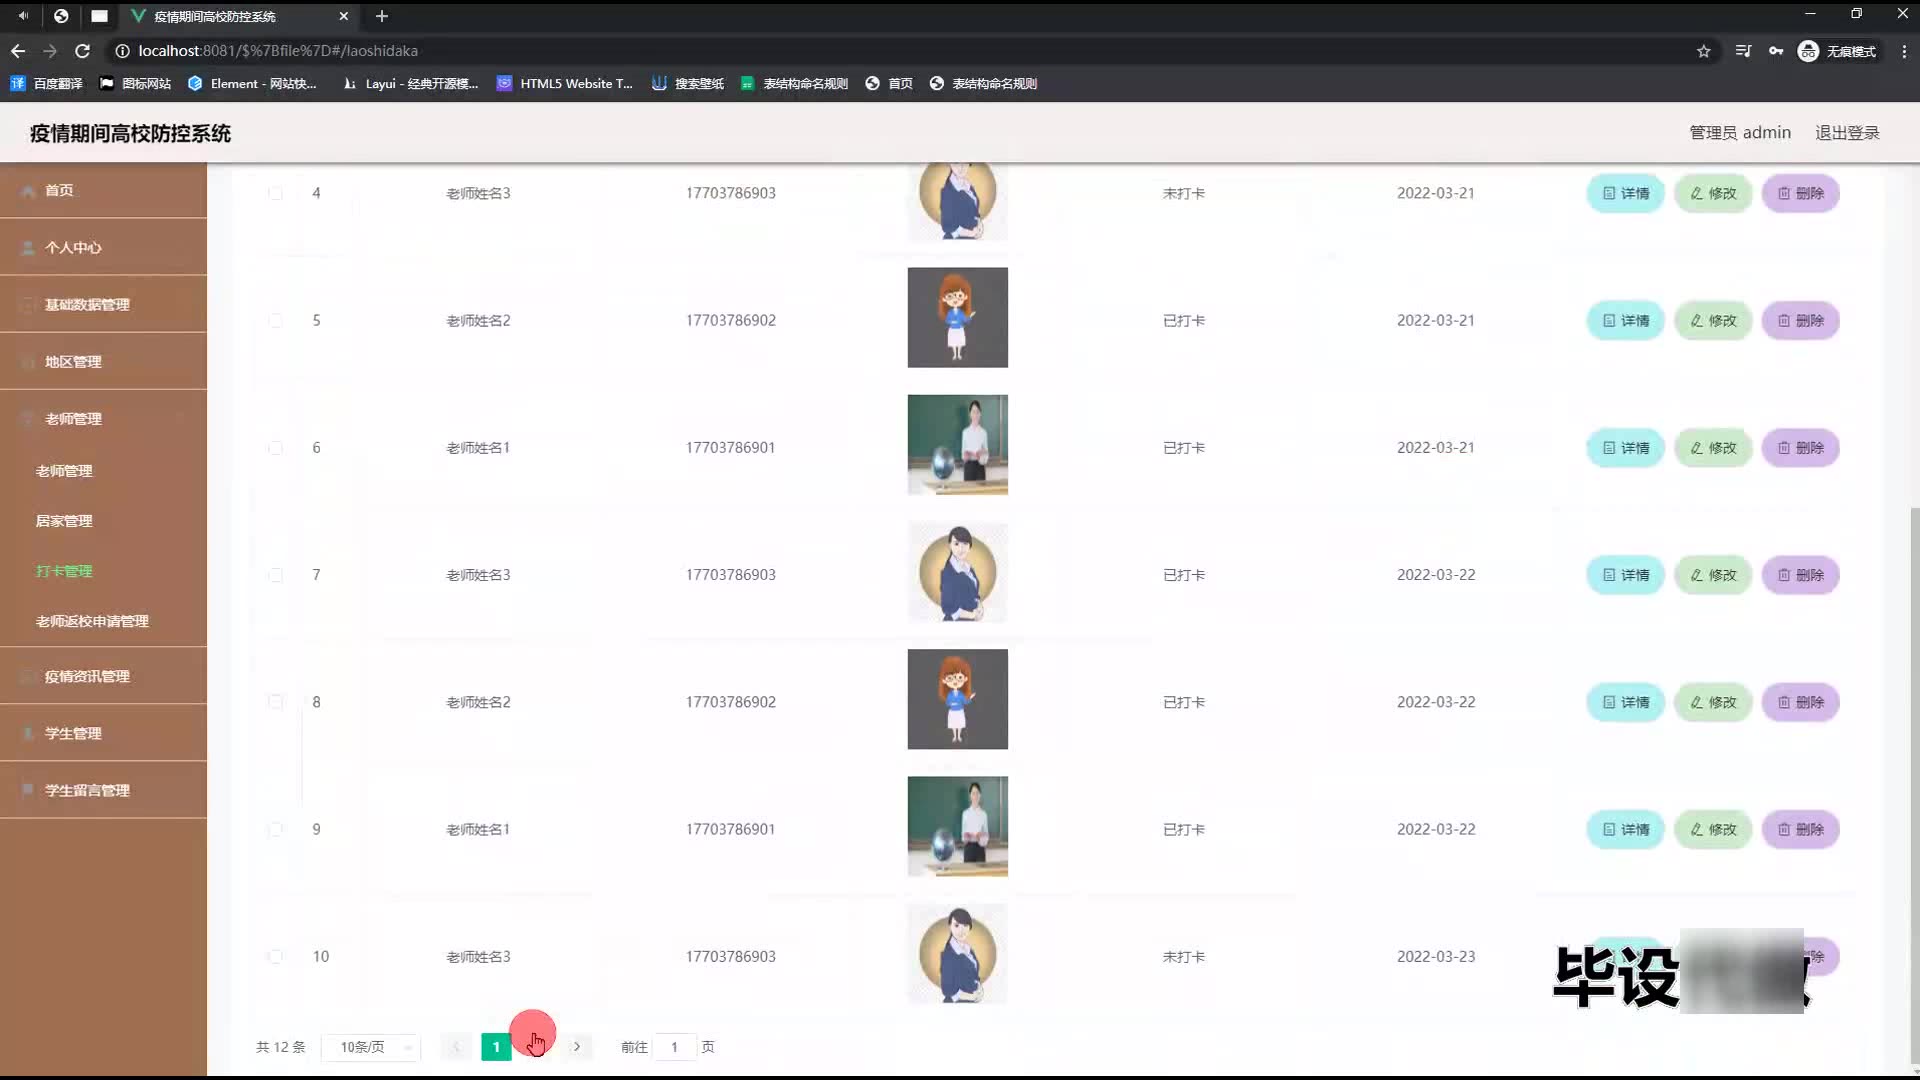1920x1080 pixels.
Task: Click the browser reload icon
Action: (x=83, y=51)
